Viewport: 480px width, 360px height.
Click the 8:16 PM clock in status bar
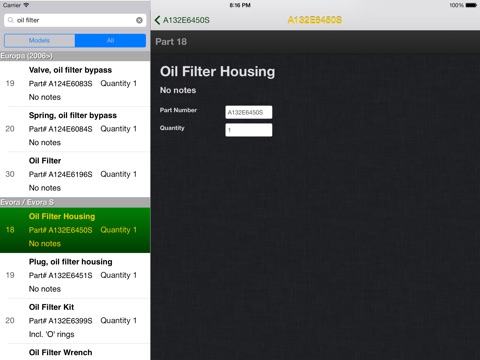pyautogui.click(x=240, y=5)
